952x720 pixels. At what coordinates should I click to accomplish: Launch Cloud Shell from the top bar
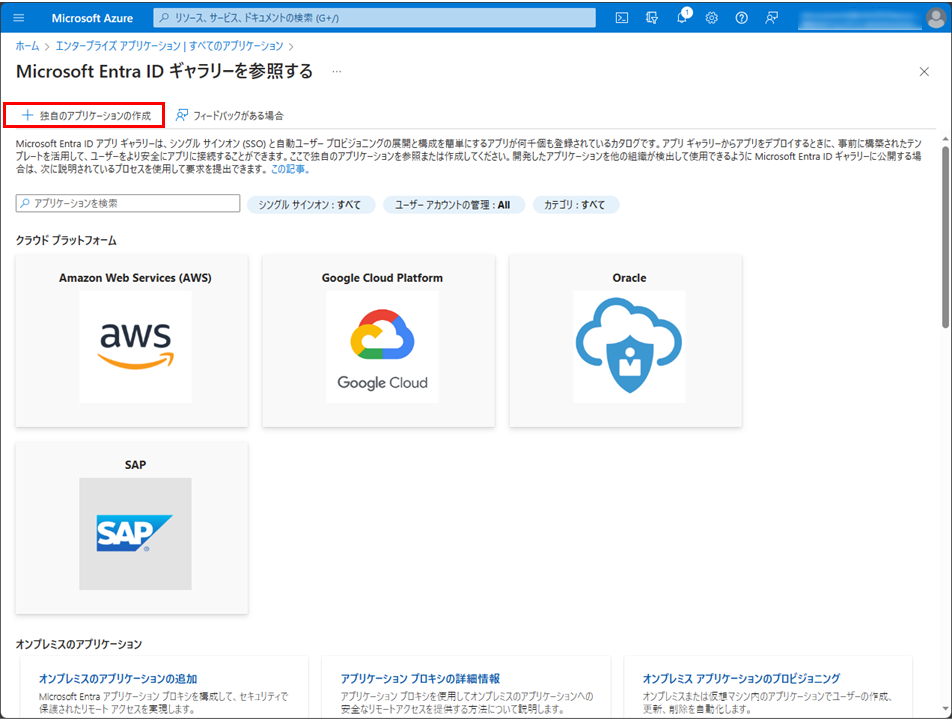pos(622,18)
